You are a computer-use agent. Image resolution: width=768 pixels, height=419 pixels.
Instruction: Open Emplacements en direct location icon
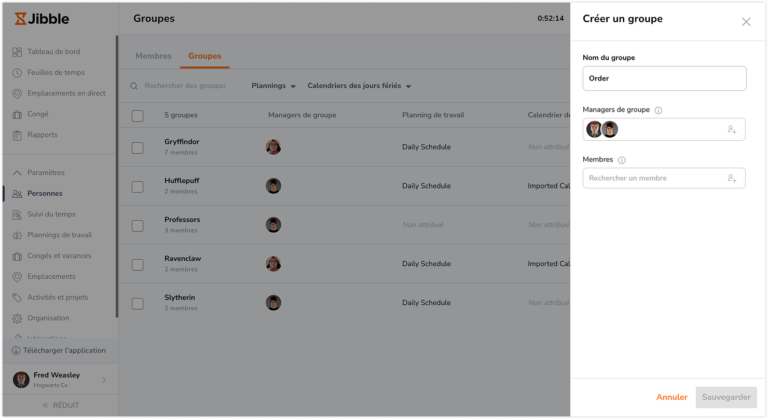pos(17,94)
